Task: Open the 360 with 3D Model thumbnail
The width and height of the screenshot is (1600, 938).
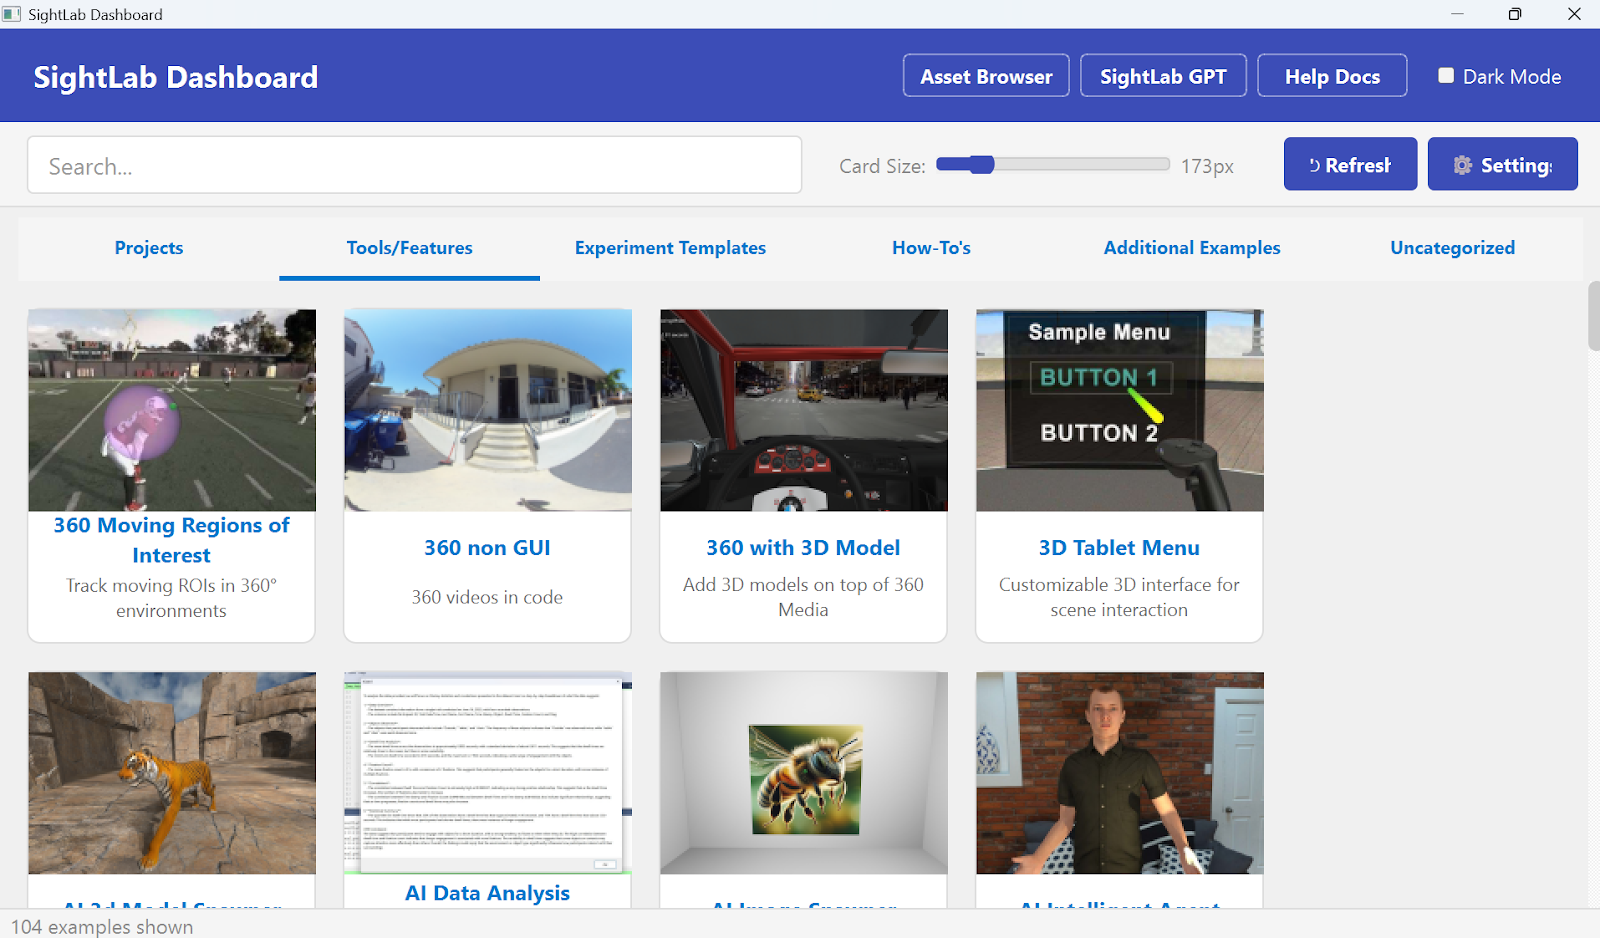Action: [804, 410]
